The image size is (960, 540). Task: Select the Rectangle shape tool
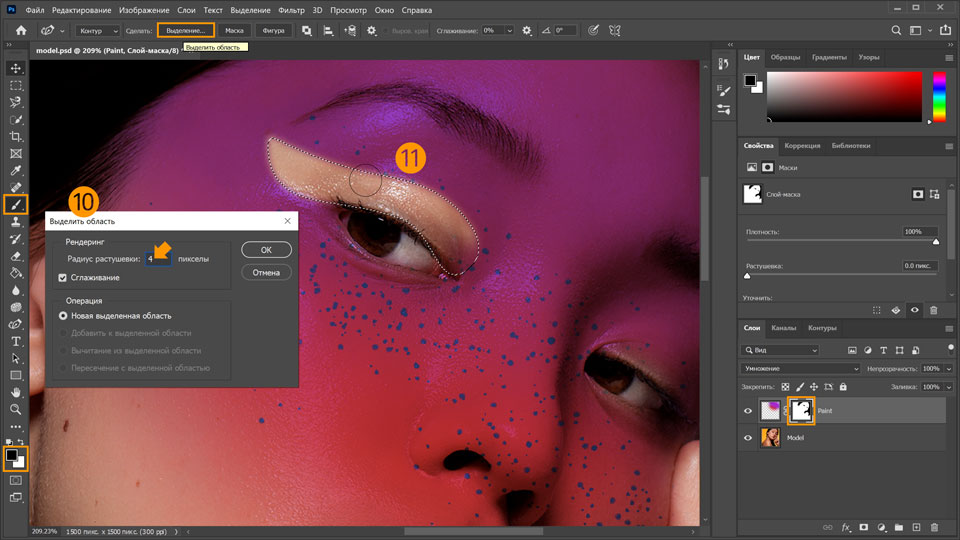pos(16,375)
